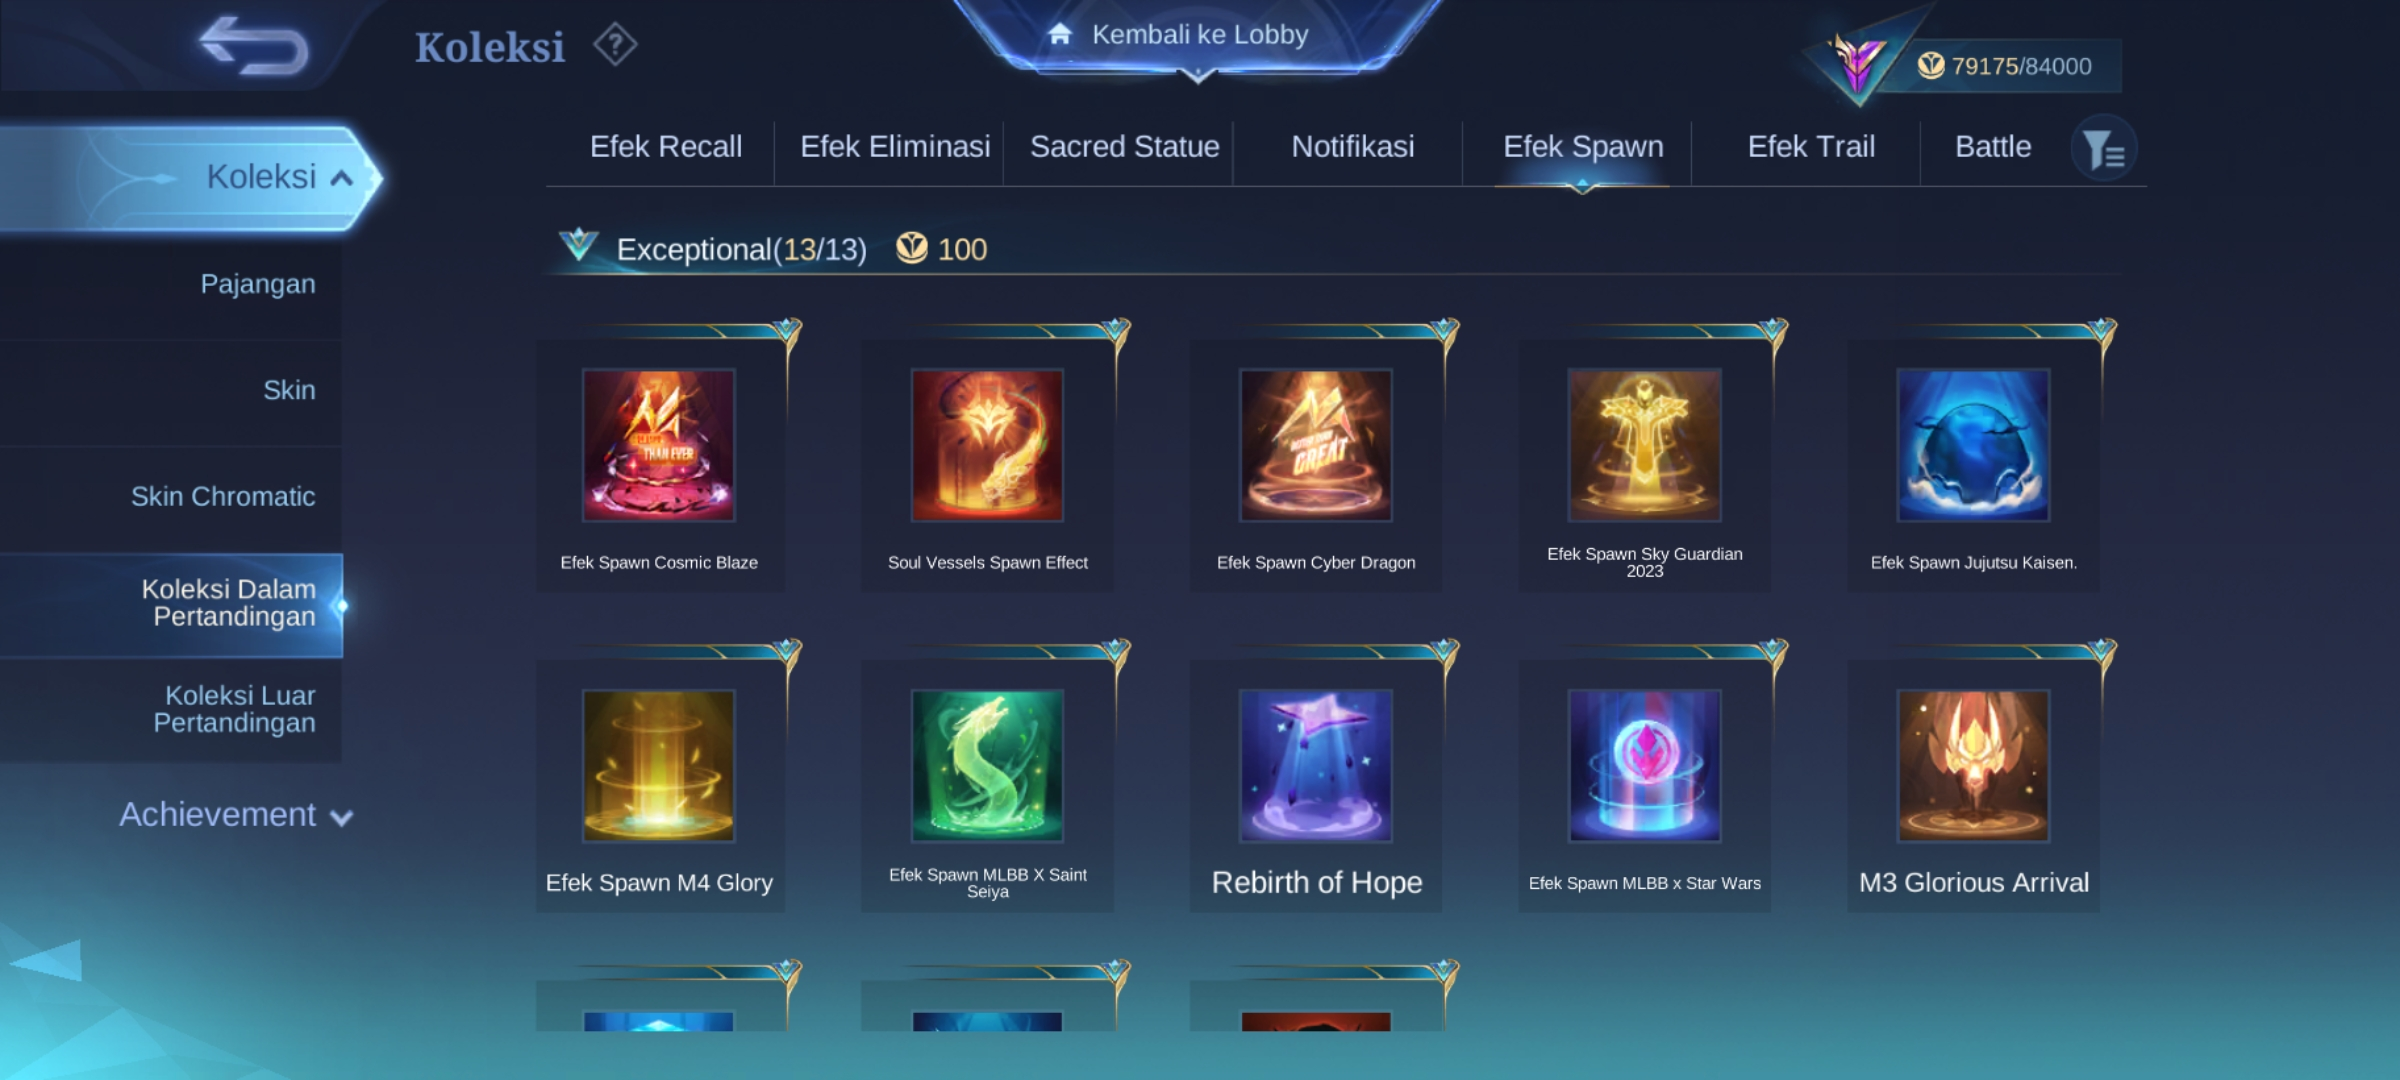Select the Soul Vessels Spawn Effect icon
This screenshot has width=2400, height=1080.
pos(987,445)
